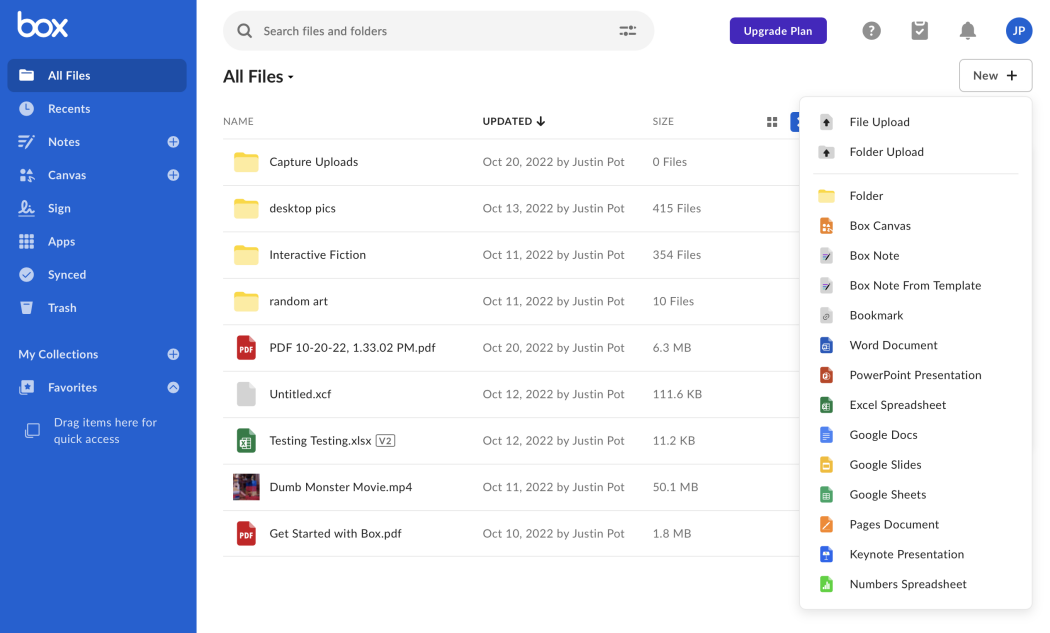Open the notifications bell
Screen dimensions: 1050x633
[968, 31]
